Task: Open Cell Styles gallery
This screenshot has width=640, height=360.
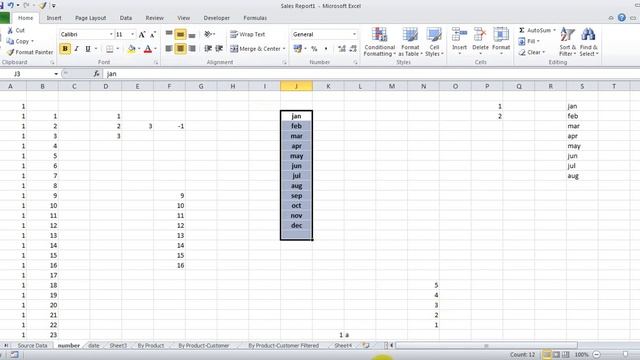Action: click(x=434, y=42)
